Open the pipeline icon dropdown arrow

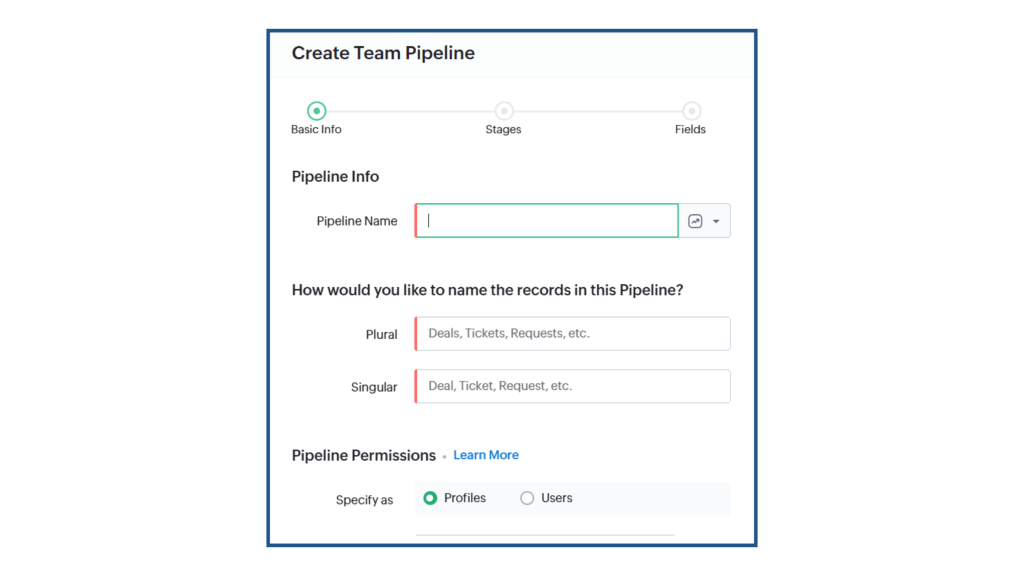tap(716, 221)
